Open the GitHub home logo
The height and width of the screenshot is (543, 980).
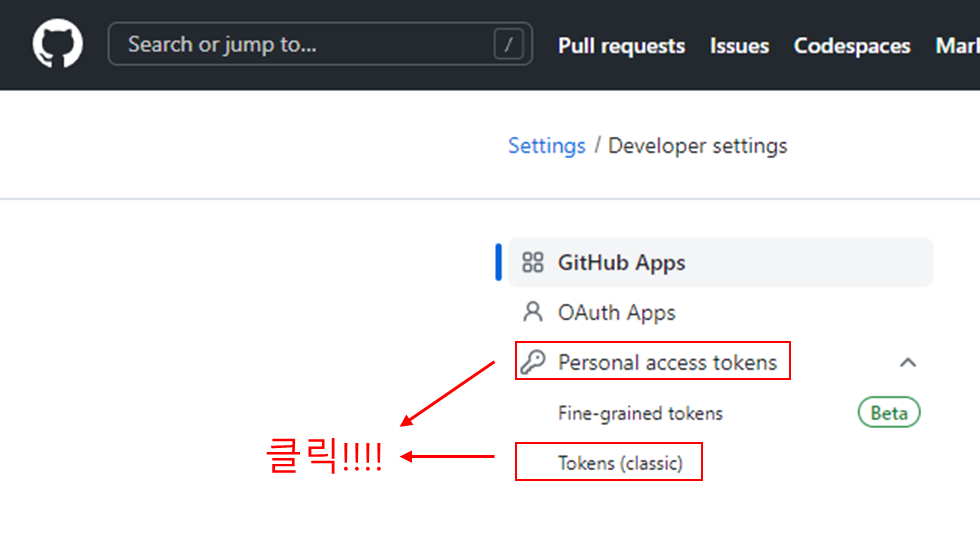click(x=58, y=44)
